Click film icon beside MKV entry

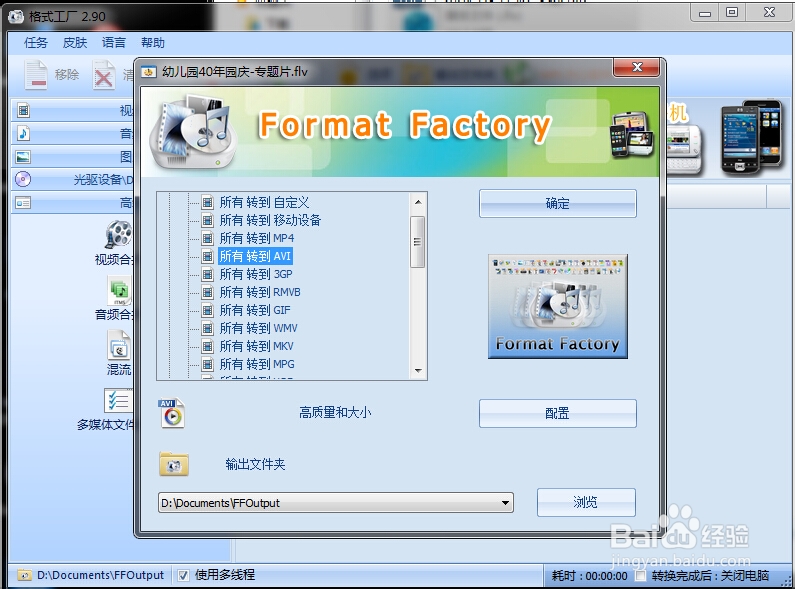coord(207,346)
